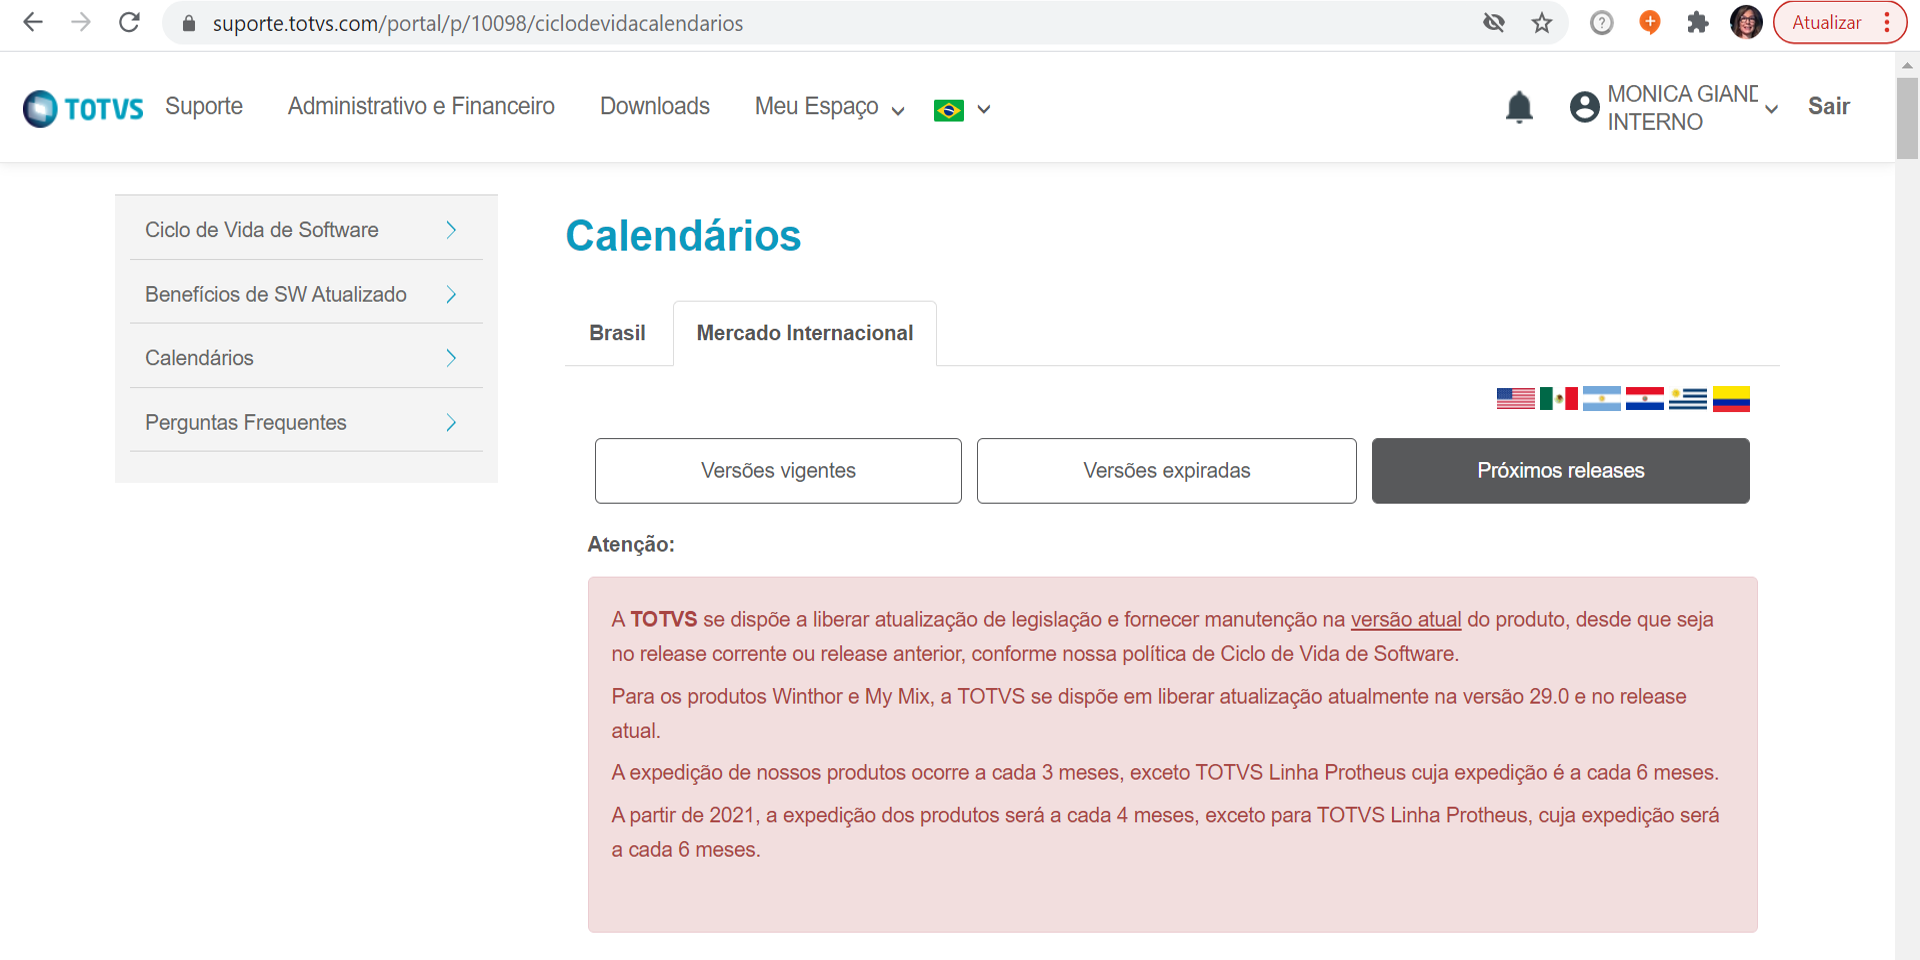The width and height of the screenshot is (1920, 960).
Task: Click the crossed-out eye icon in address bar
Action: (x=1494, y=22)
